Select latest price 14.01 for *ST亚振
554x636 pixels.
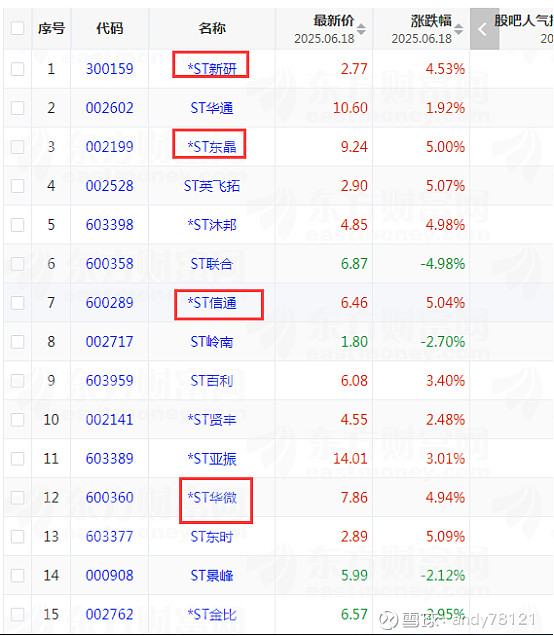[x=350, y=458]
